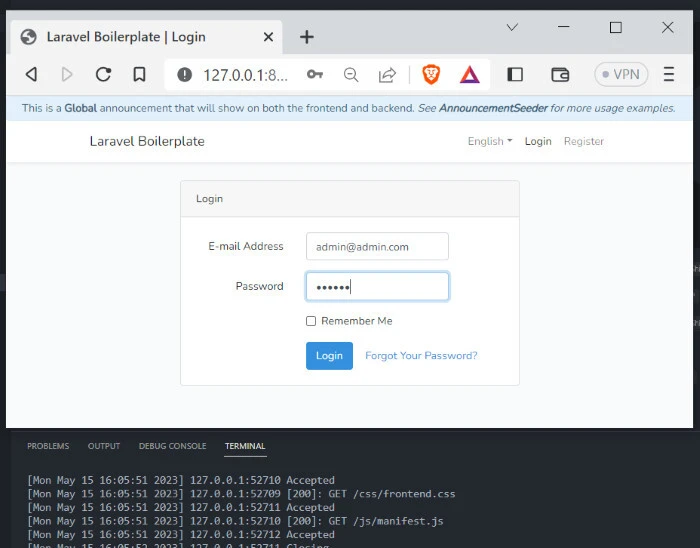
Task: Open the browser hamburger menu
Action: click(669, 74)
